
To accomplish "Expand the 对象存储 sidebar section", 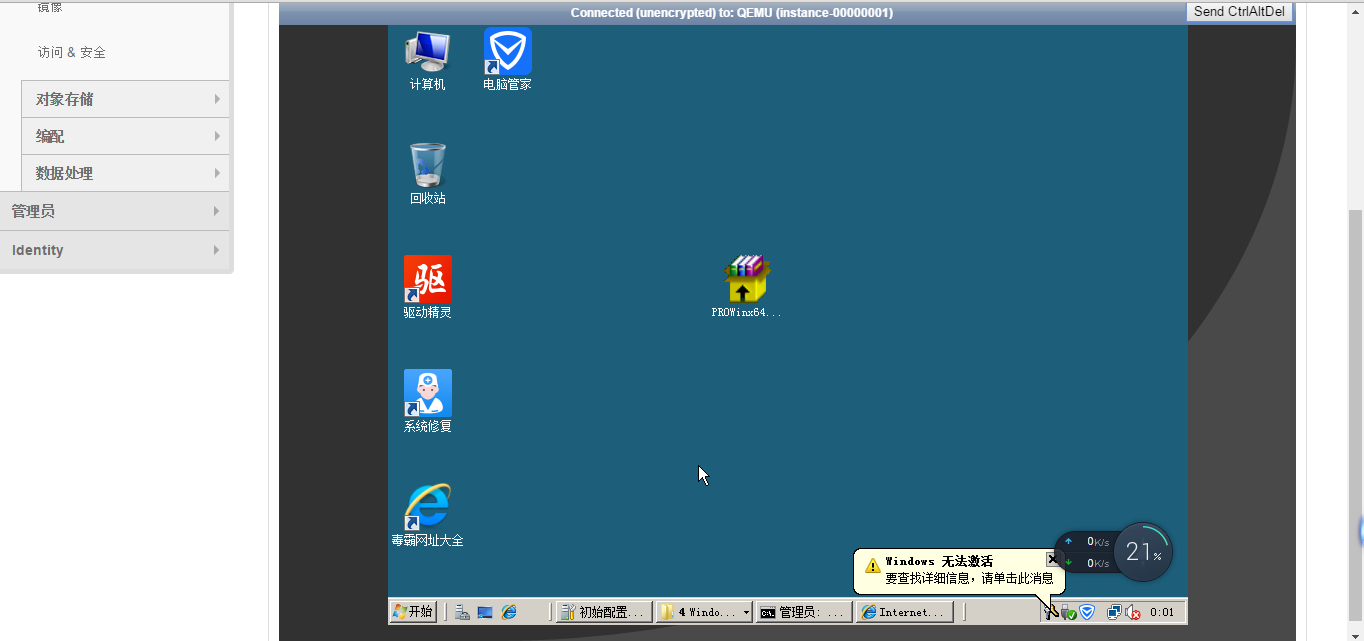I will tap(125, 99).
